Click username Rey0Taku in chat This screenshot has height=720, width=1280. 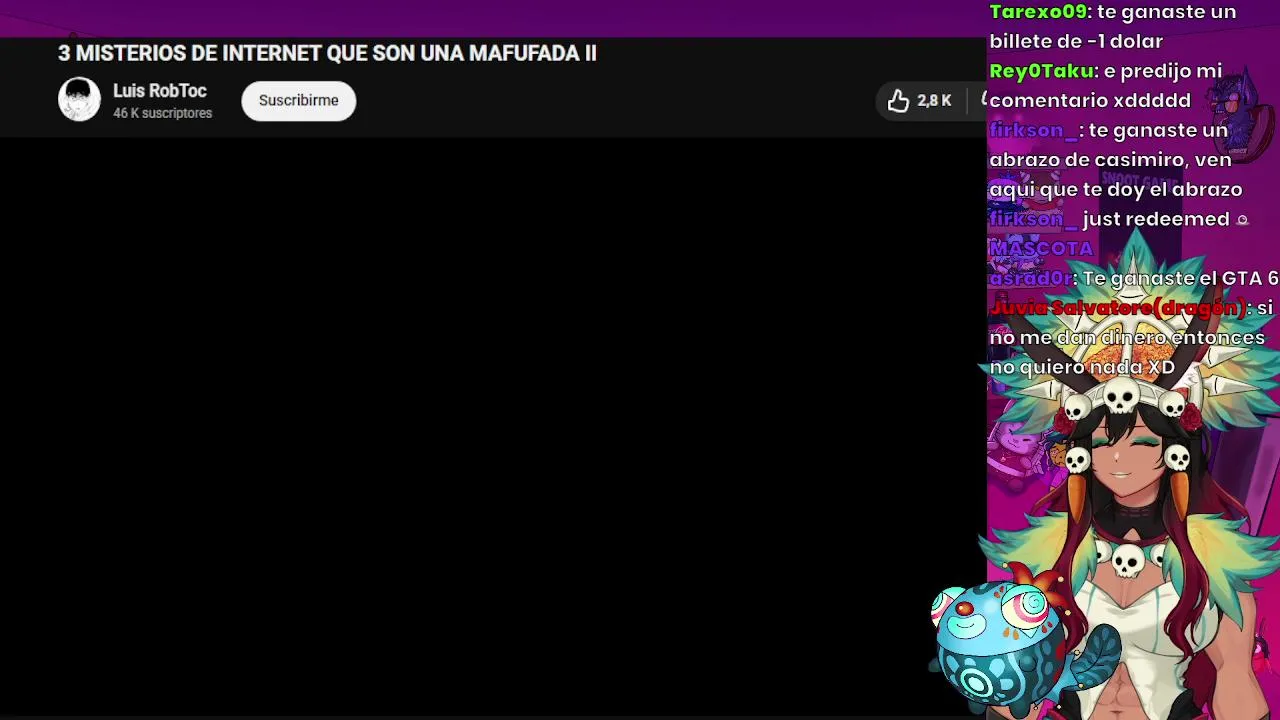[x=1041, y=71]
